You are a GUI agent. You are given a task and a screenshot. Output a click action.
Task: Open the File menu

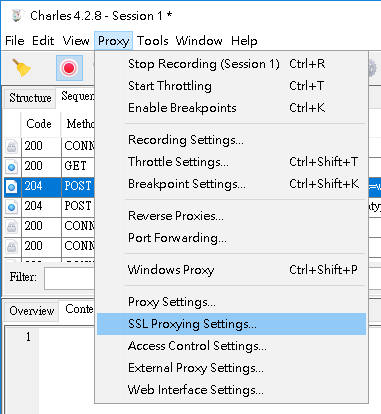[x=15, y=41]
